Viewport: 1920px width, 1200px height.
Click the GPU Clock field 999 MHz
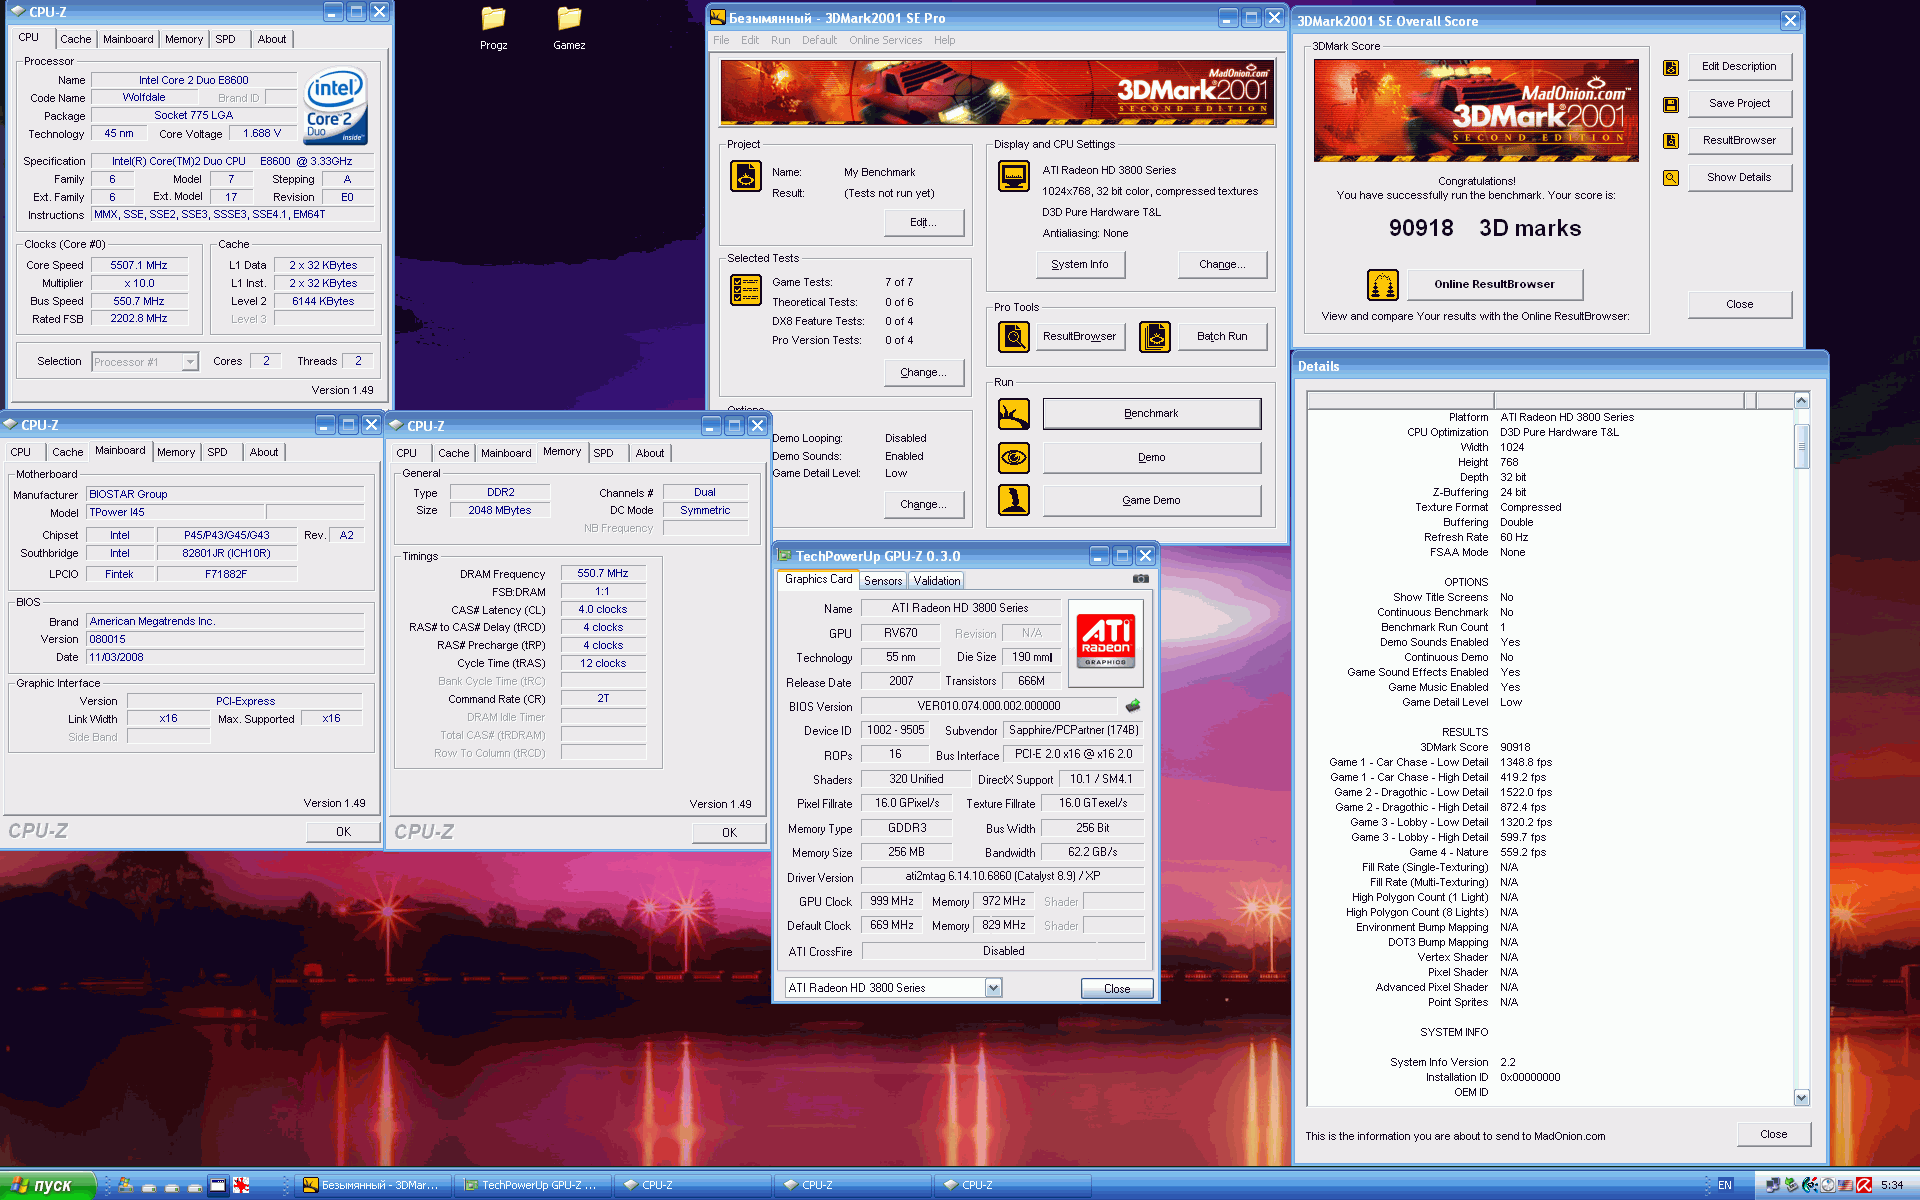click(x=892, y=901)
